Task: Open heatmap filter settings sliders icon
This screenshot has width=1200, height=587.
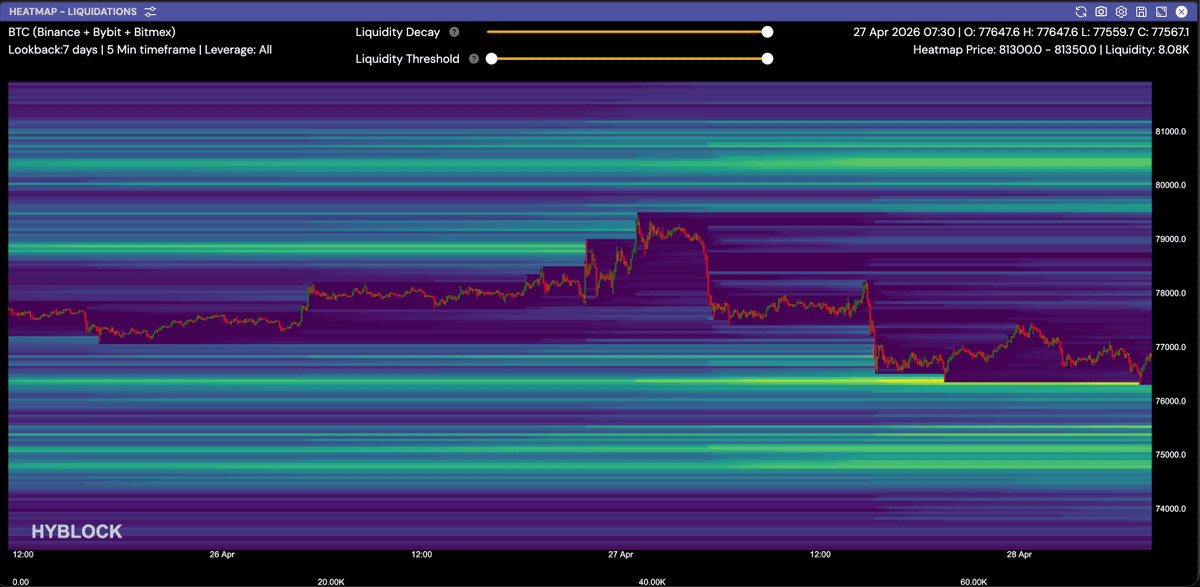Action: coord(150,11)
